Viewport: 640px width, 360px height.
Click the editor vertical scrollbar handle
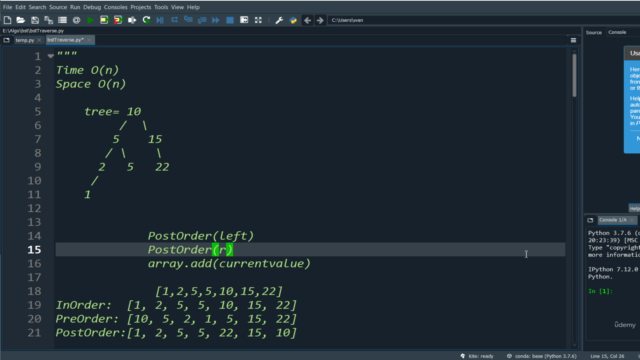coord(574,76)
